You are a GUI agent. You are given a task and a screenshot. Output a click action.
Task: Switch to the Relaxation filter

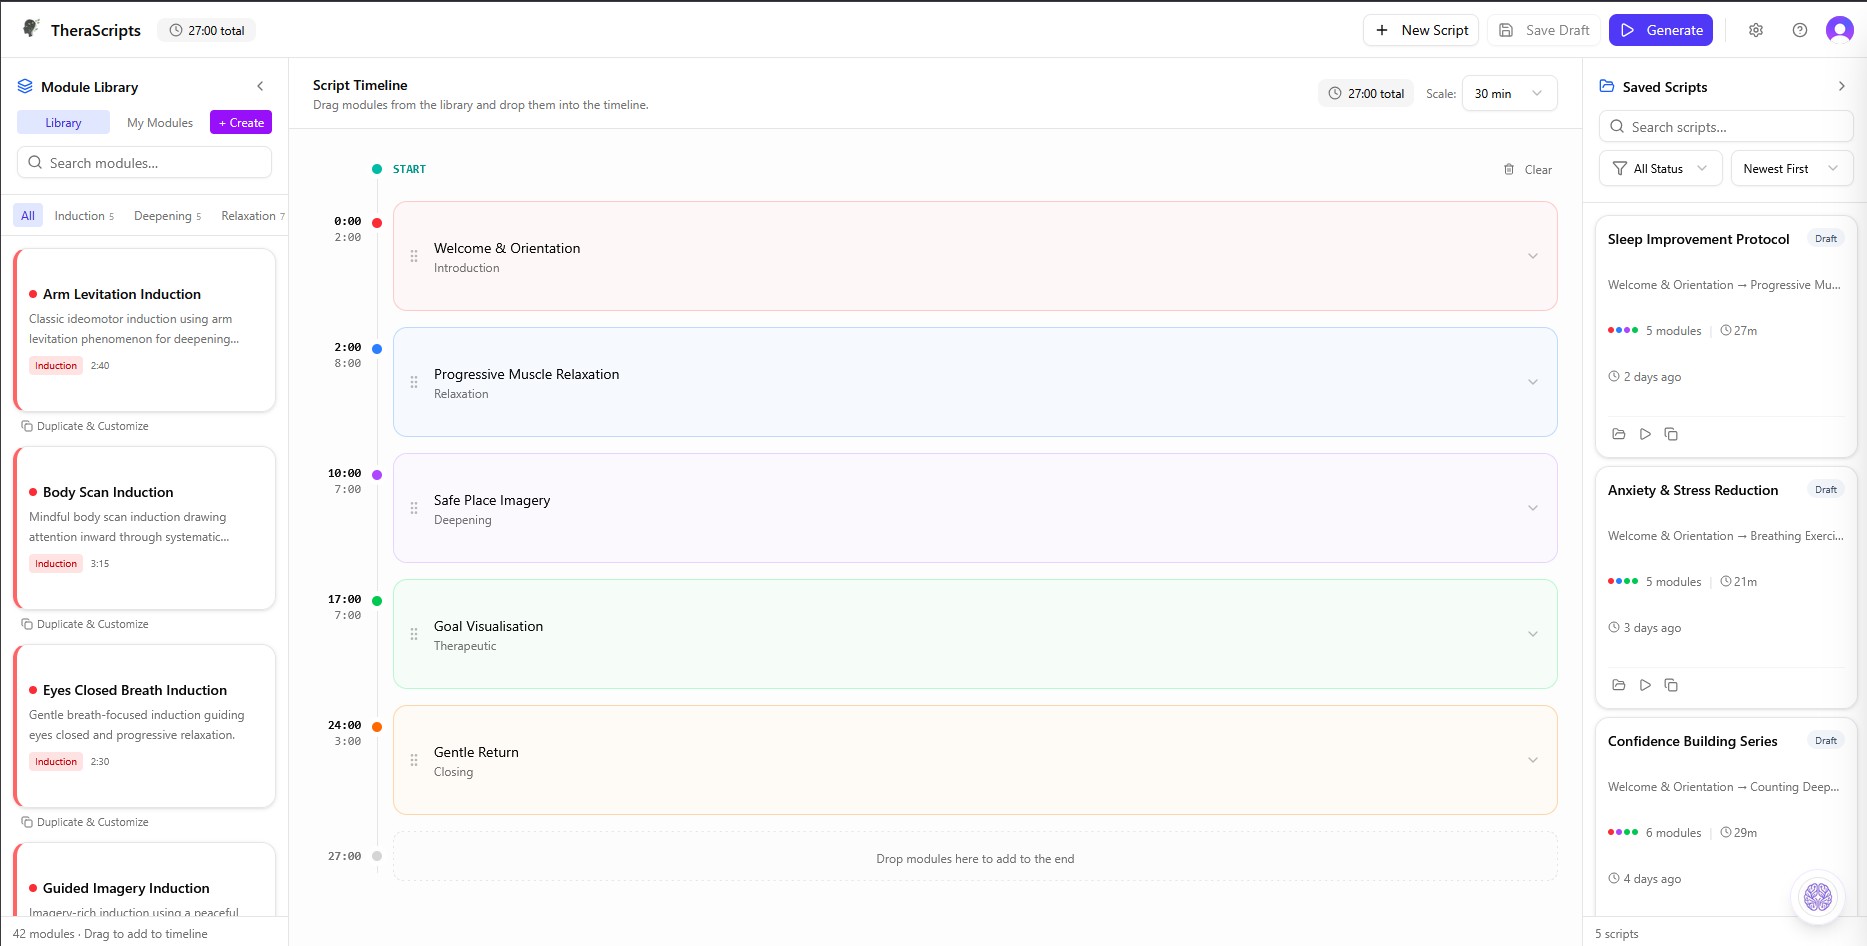point(247,215)
